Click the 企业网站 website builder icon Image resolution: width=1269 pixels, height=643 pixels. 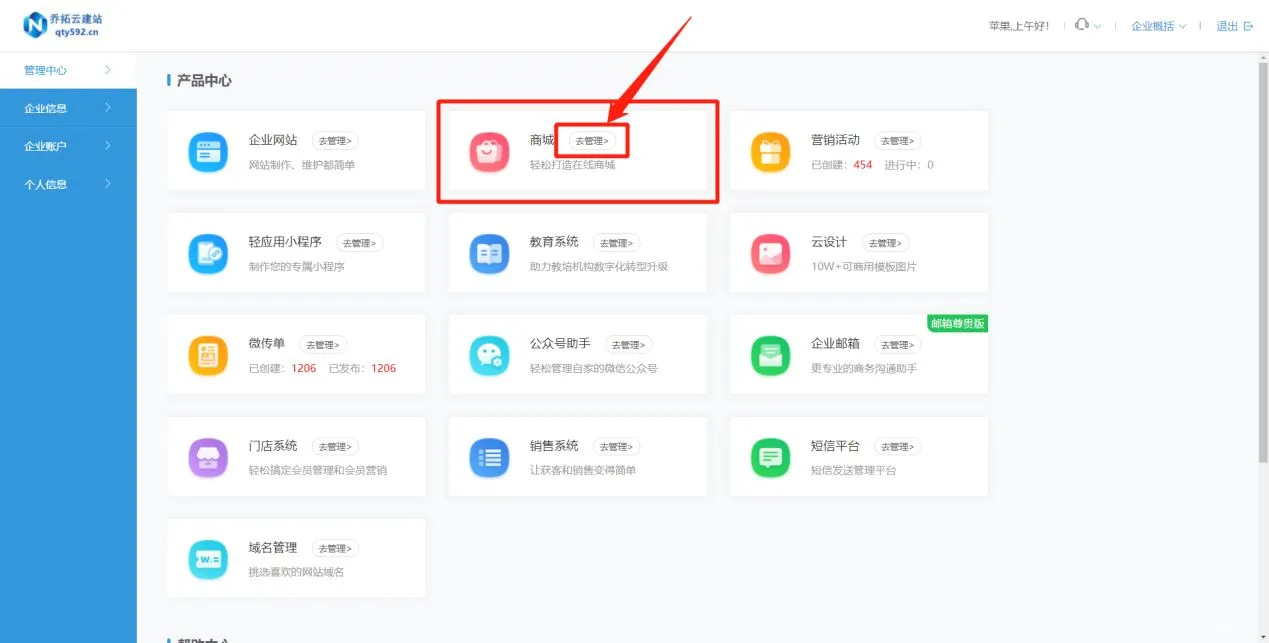coord(207,150)
